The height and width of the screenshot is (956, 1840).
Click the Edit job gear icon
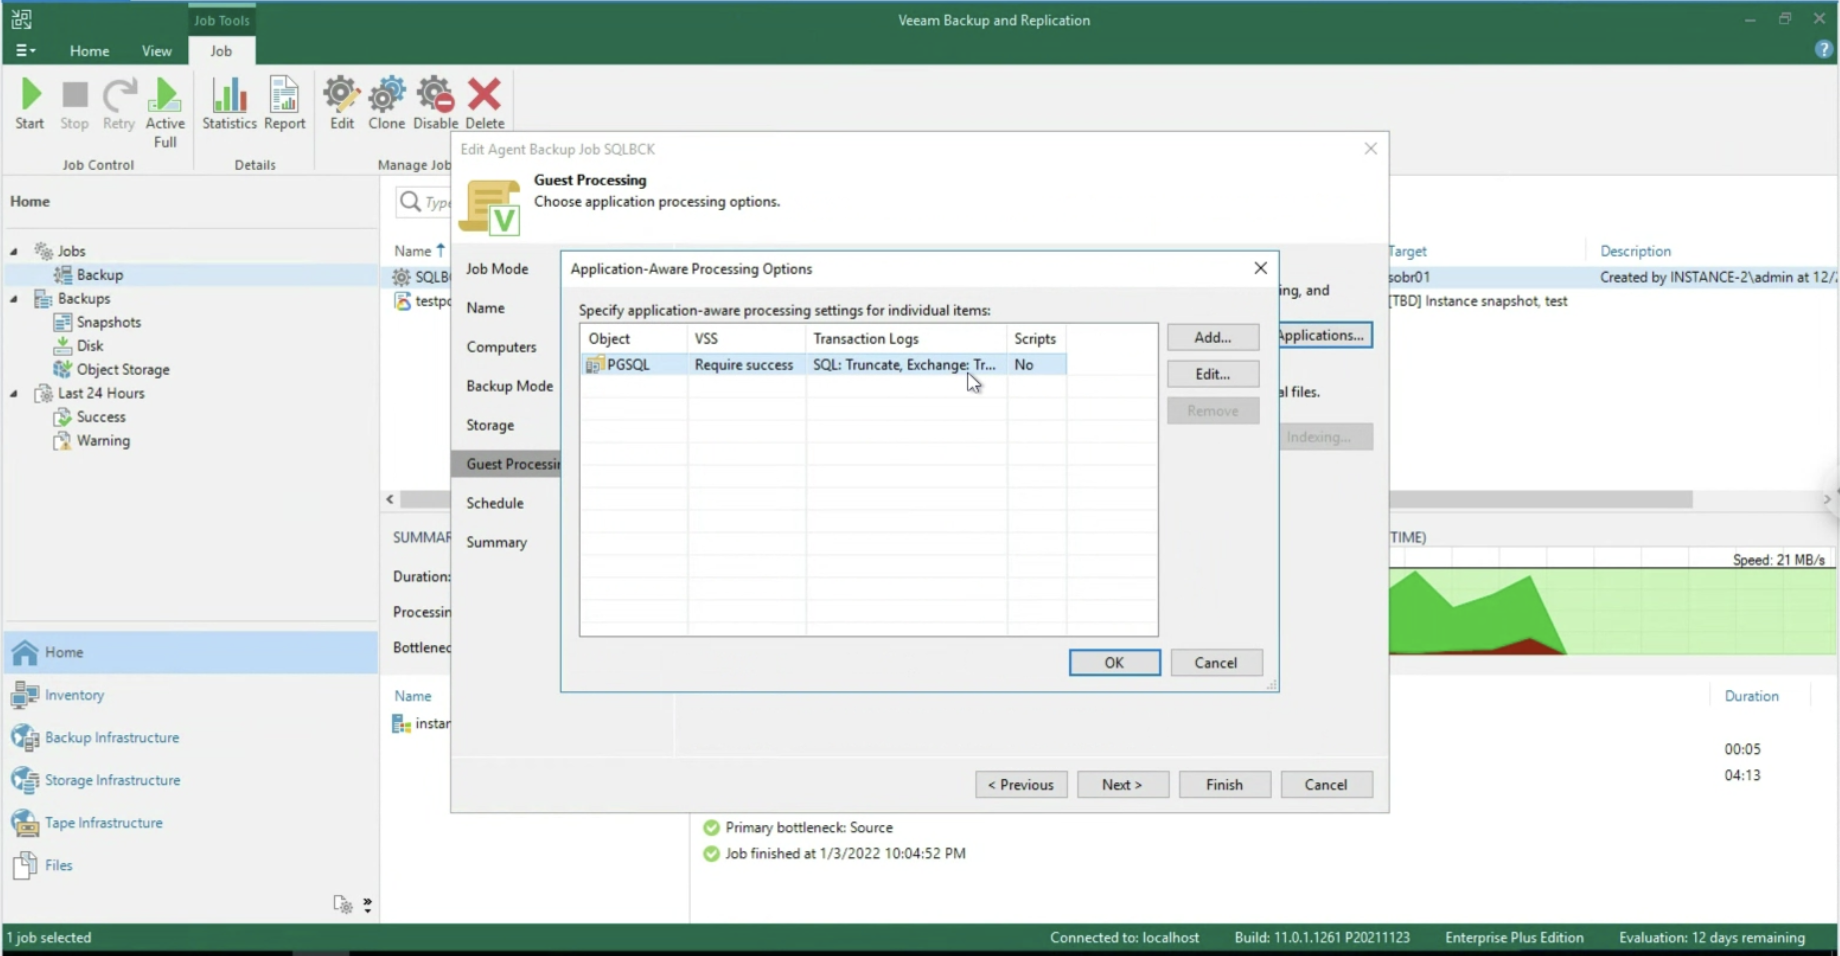pyautogui.click(x=342, y=104)
